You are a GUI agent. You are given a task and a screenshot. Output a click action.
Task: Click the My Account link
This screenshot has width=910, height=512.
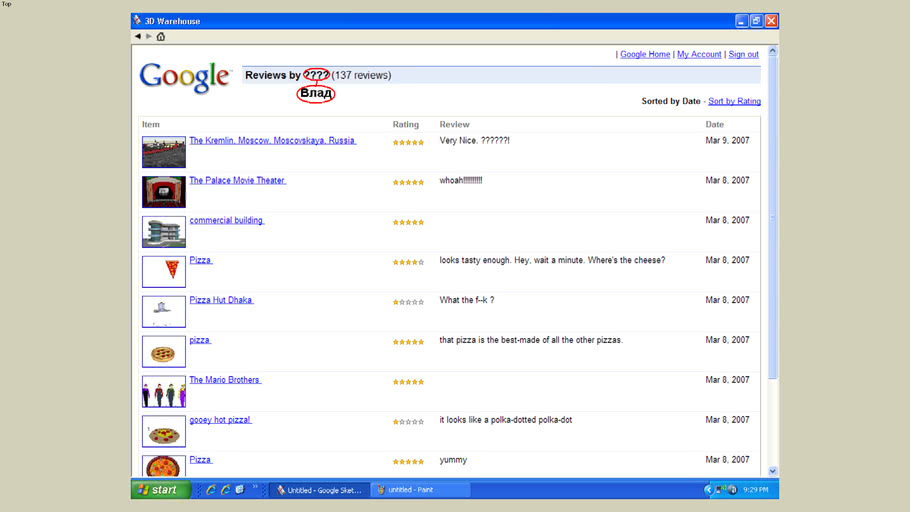pos(699,54)
